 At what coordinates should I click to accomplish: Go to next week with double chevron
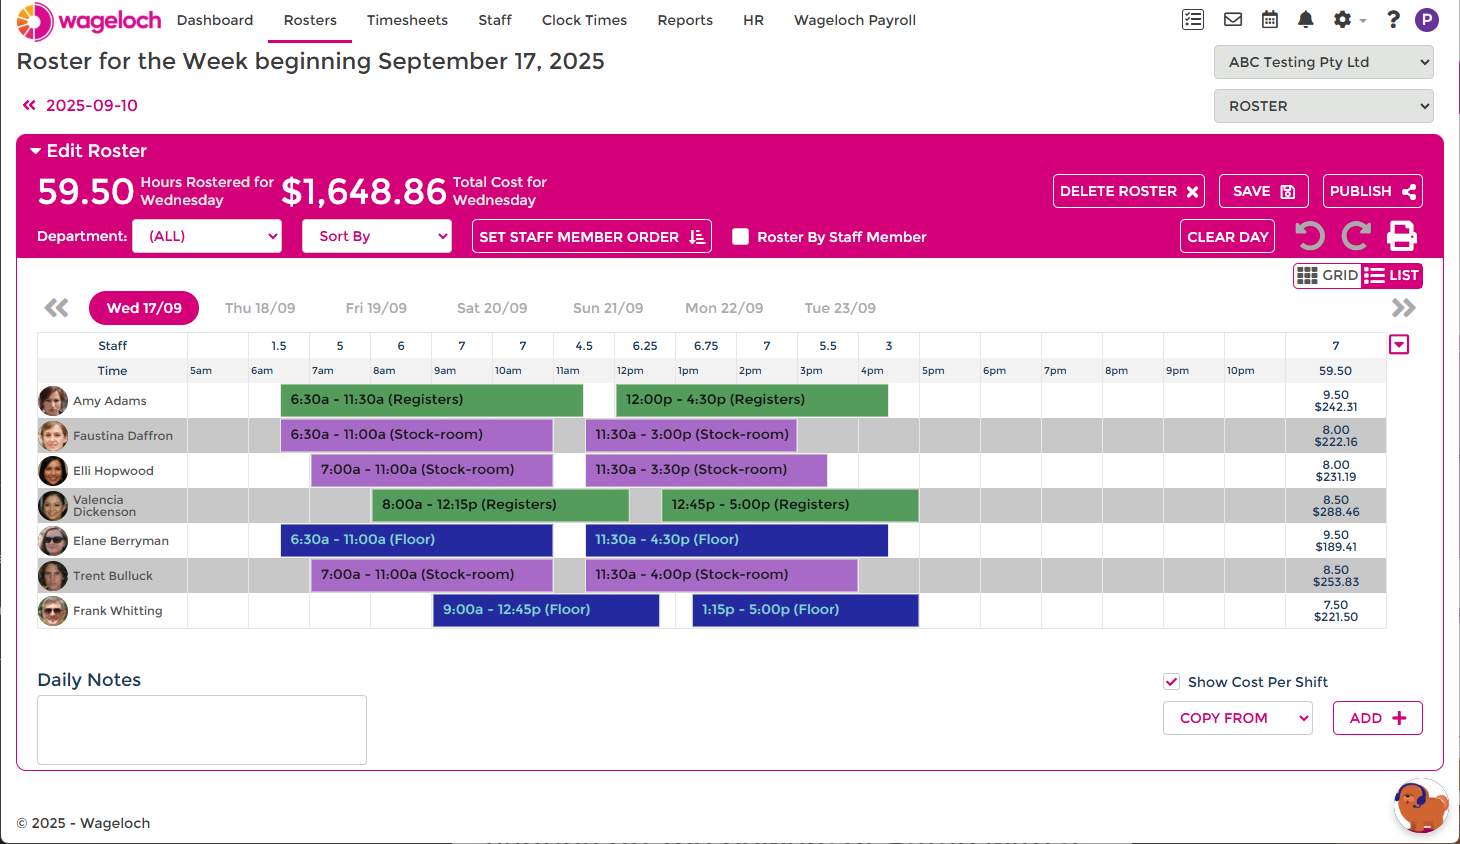1404,308
